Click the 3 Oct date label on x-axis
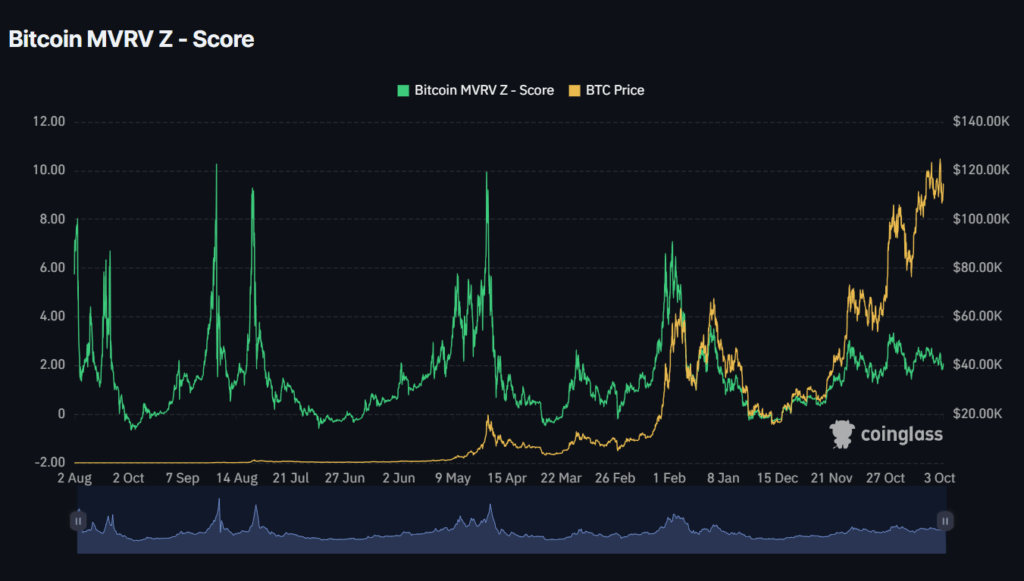Image resolution: width=1024 pixels, height=581 pixels. pos(938,478)
